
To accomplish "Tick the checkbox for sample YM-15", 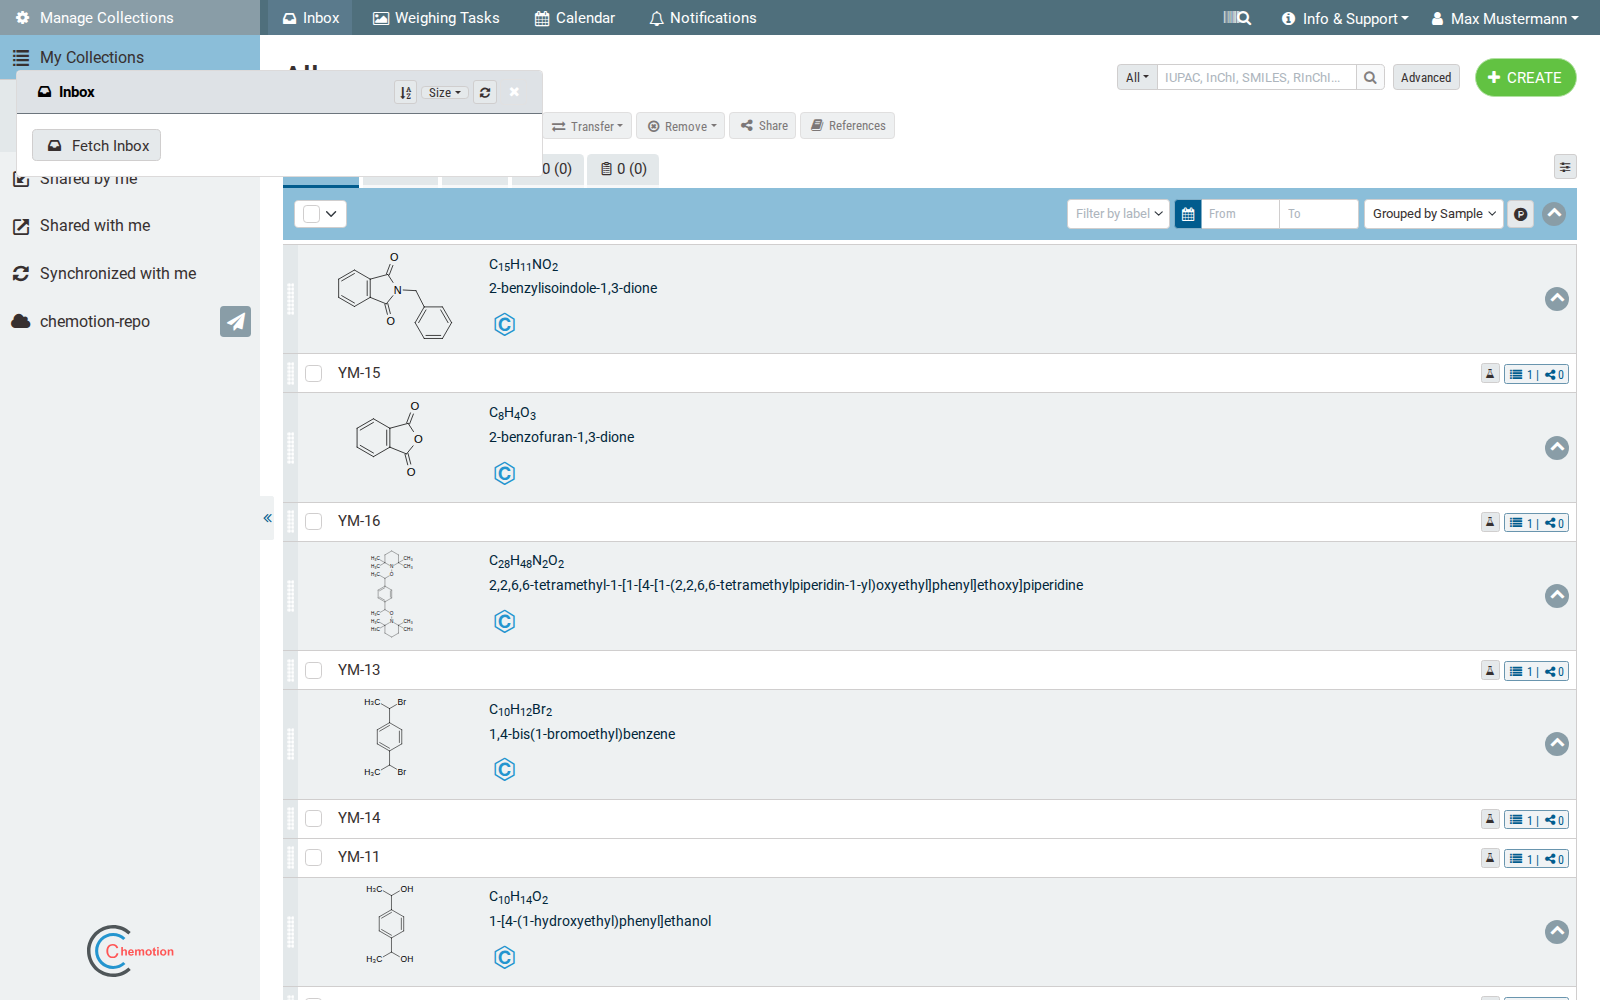I will [314, 373].
